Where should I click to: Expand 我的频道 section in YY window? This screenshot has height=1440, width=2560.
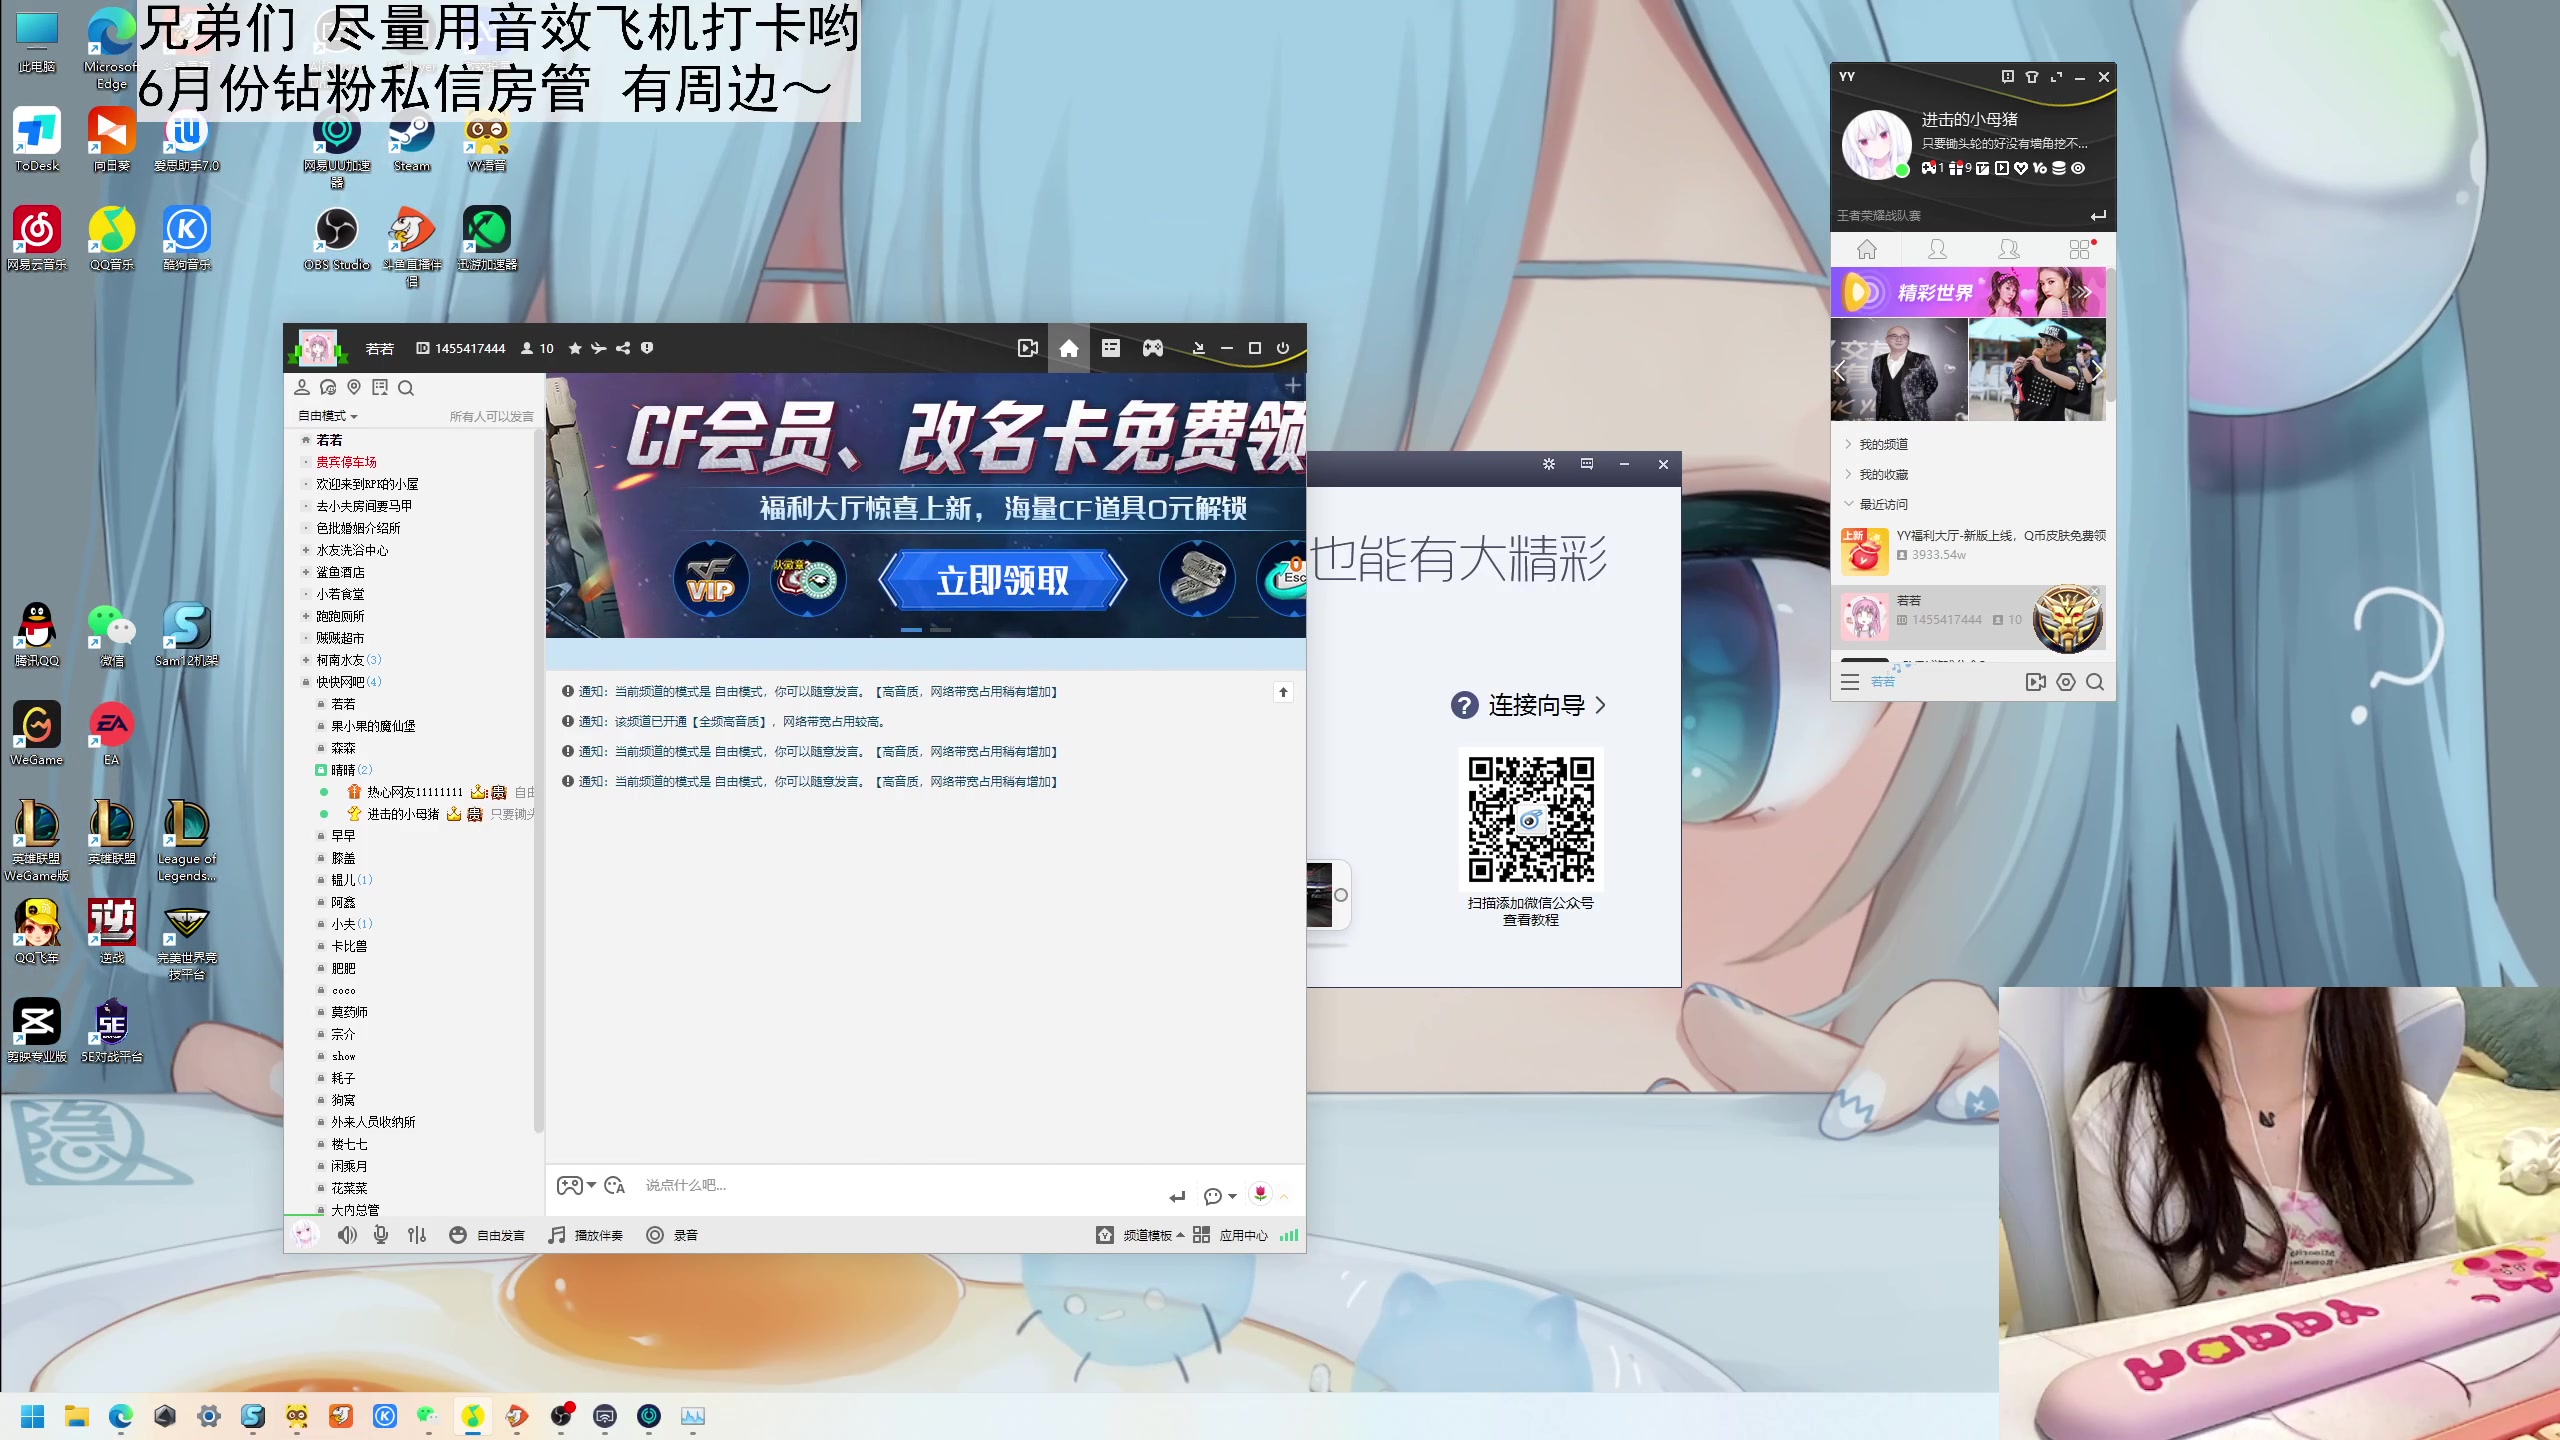pos(1883,444)
